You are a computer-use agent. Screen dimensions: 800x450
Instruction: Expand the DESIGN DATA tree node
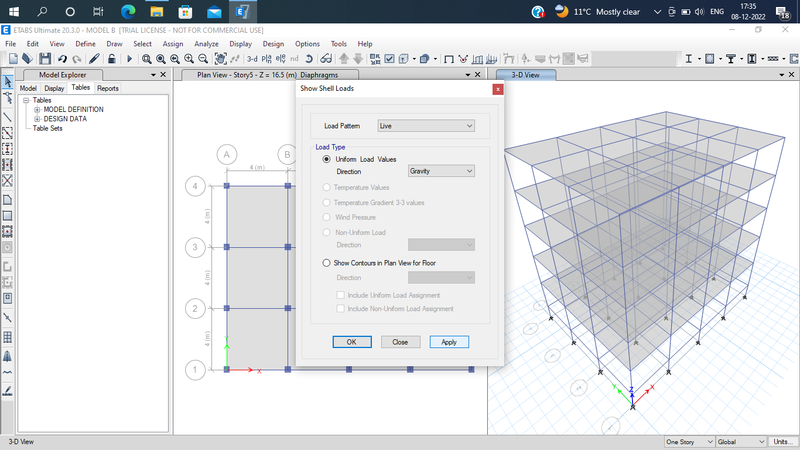pos(37,119)
